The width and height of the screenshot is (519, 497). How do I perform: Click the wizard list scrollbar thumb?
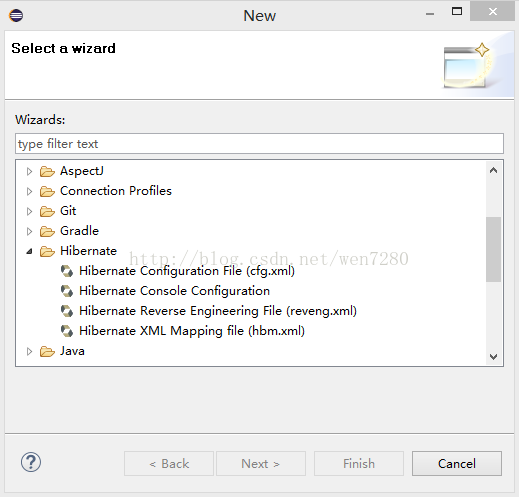[x=493, y=249]
